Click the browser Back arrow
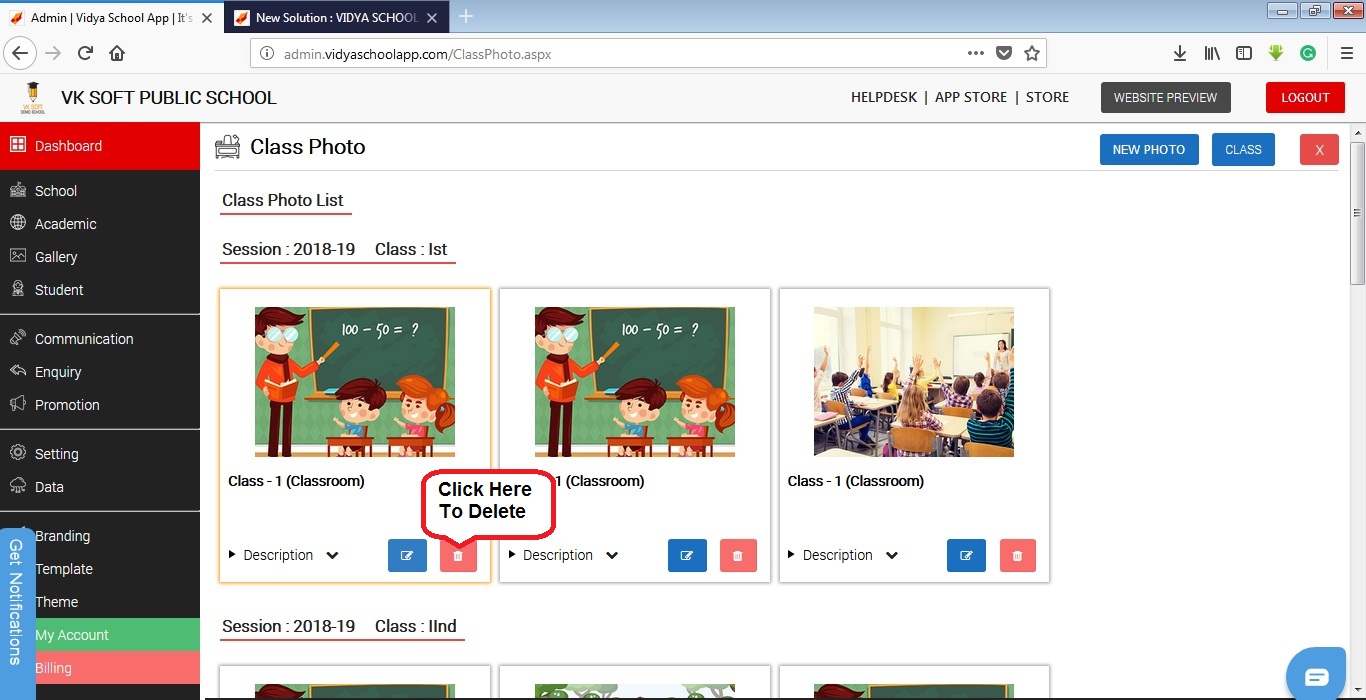 pos(20,53)
